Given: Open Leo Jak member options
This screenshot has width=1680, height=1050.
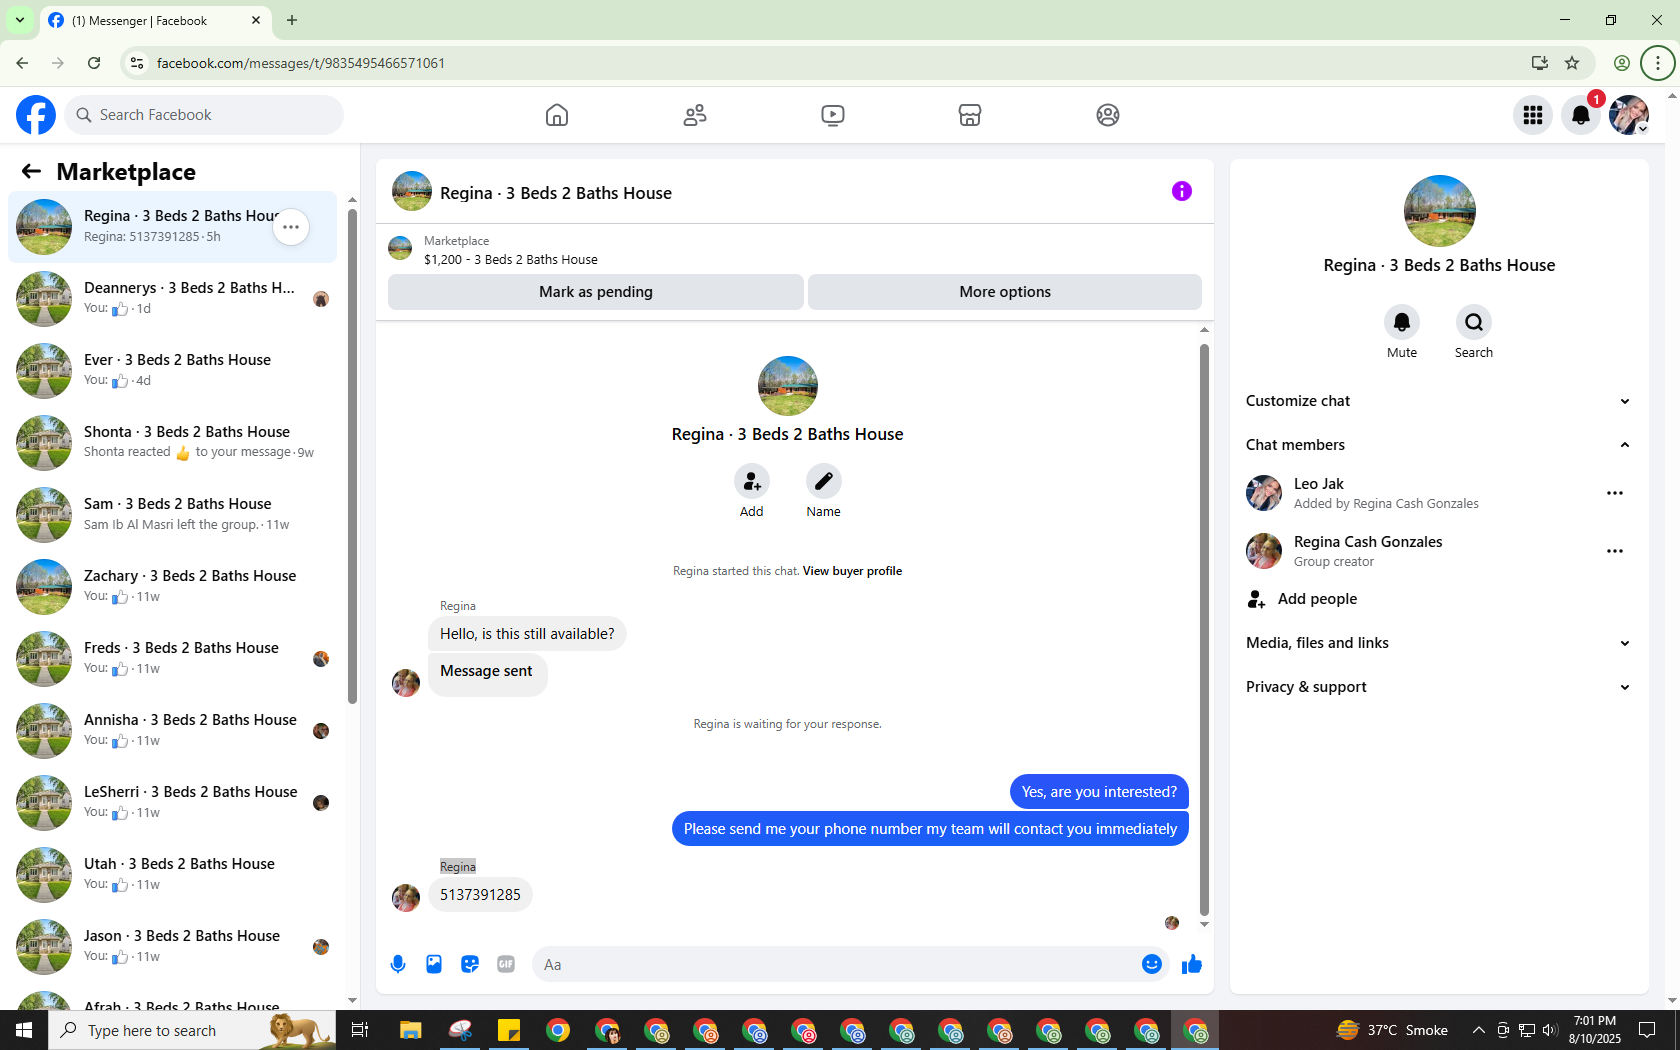Looking at the screenshot, I should (1615, 493).
